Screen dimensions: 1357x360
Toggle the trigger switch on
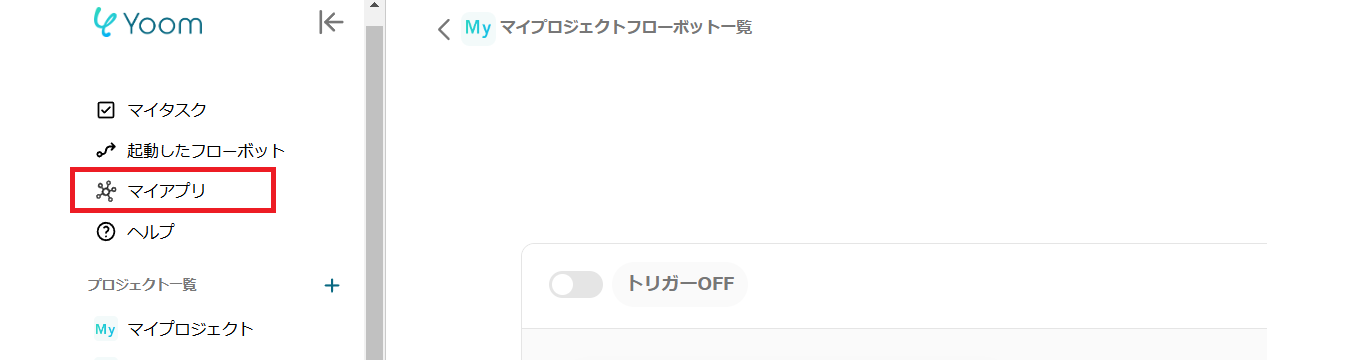(576, 284)
